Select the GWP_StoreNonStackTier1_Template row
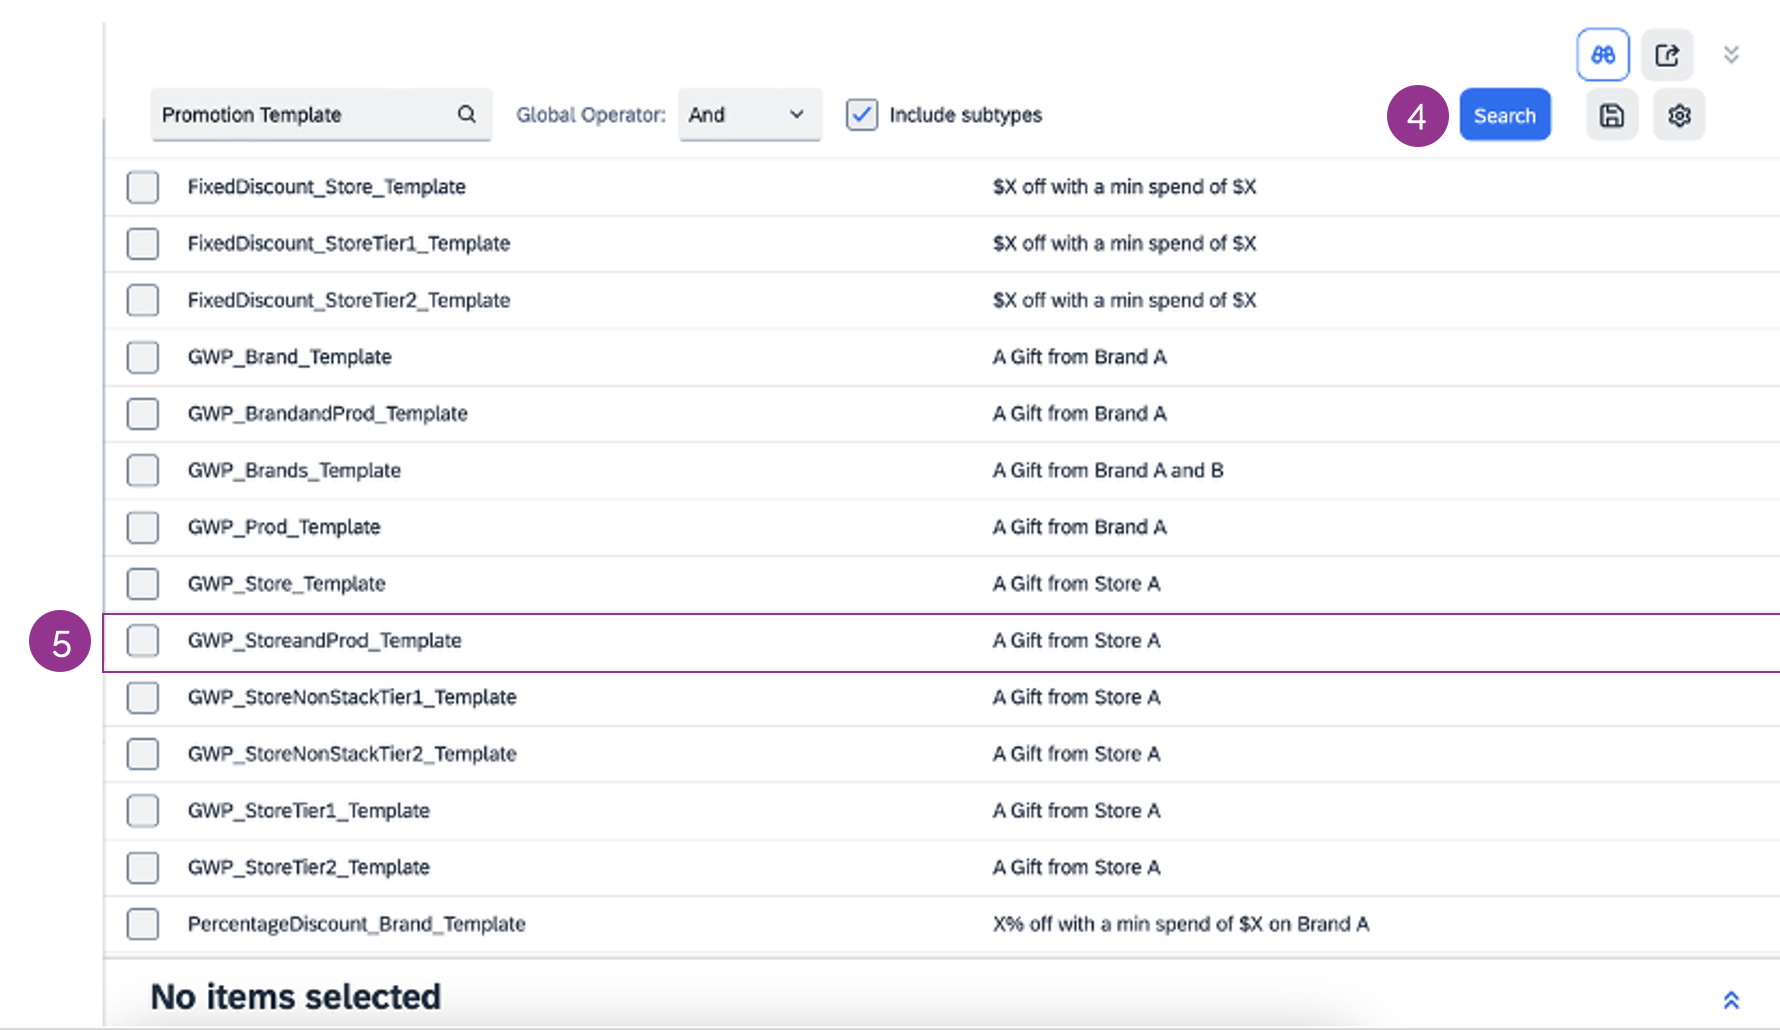 click(352, 697)
